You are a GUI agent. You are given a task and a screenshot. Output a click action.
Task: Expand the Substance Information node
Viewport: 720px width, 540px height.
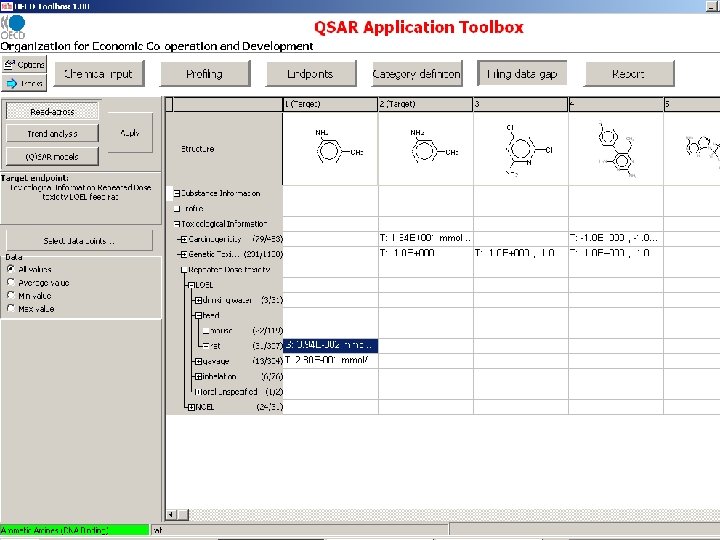[177, 193]
